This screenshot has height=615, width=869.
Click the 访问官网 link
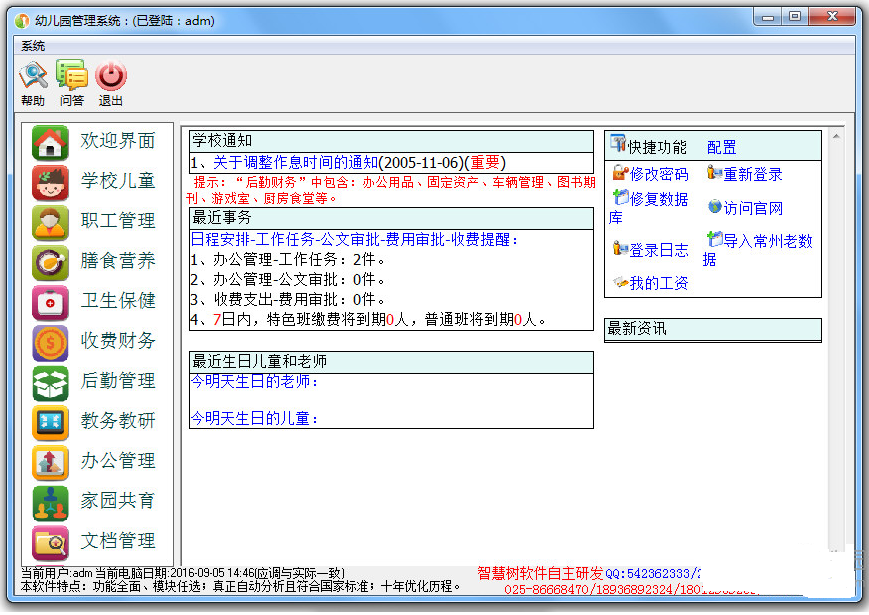(753, 208)
